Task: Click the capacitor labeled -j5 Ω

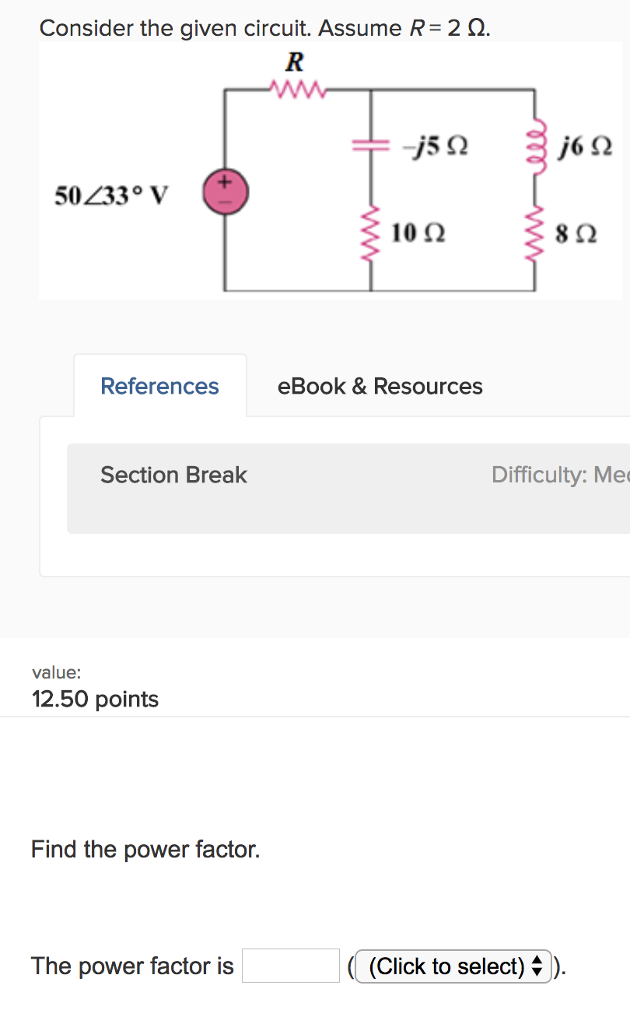Action: (370, 146)
